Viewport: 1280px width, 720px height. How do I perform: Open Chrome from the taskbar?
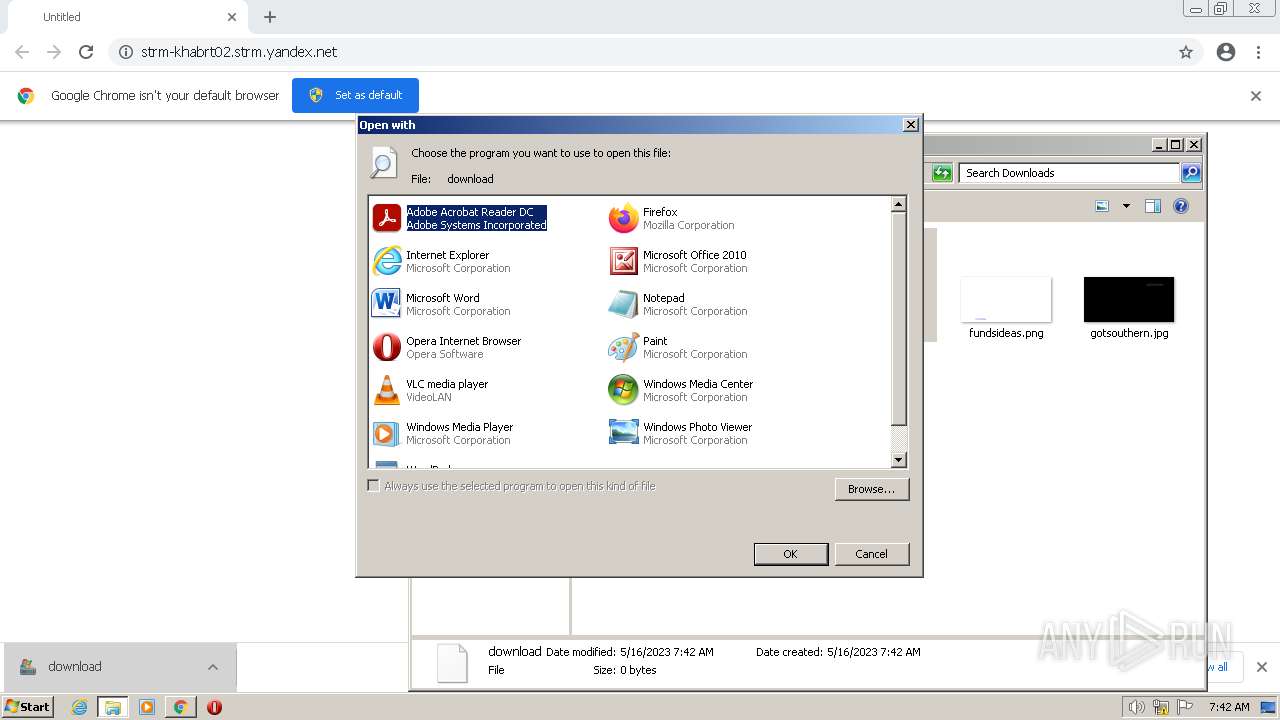click(x=180, y=707)
